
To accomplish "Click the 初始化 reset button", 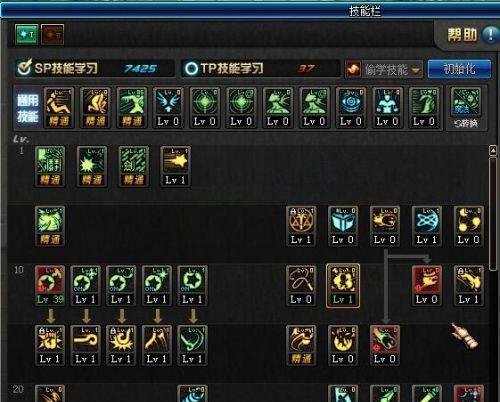I will pos(459,69).
